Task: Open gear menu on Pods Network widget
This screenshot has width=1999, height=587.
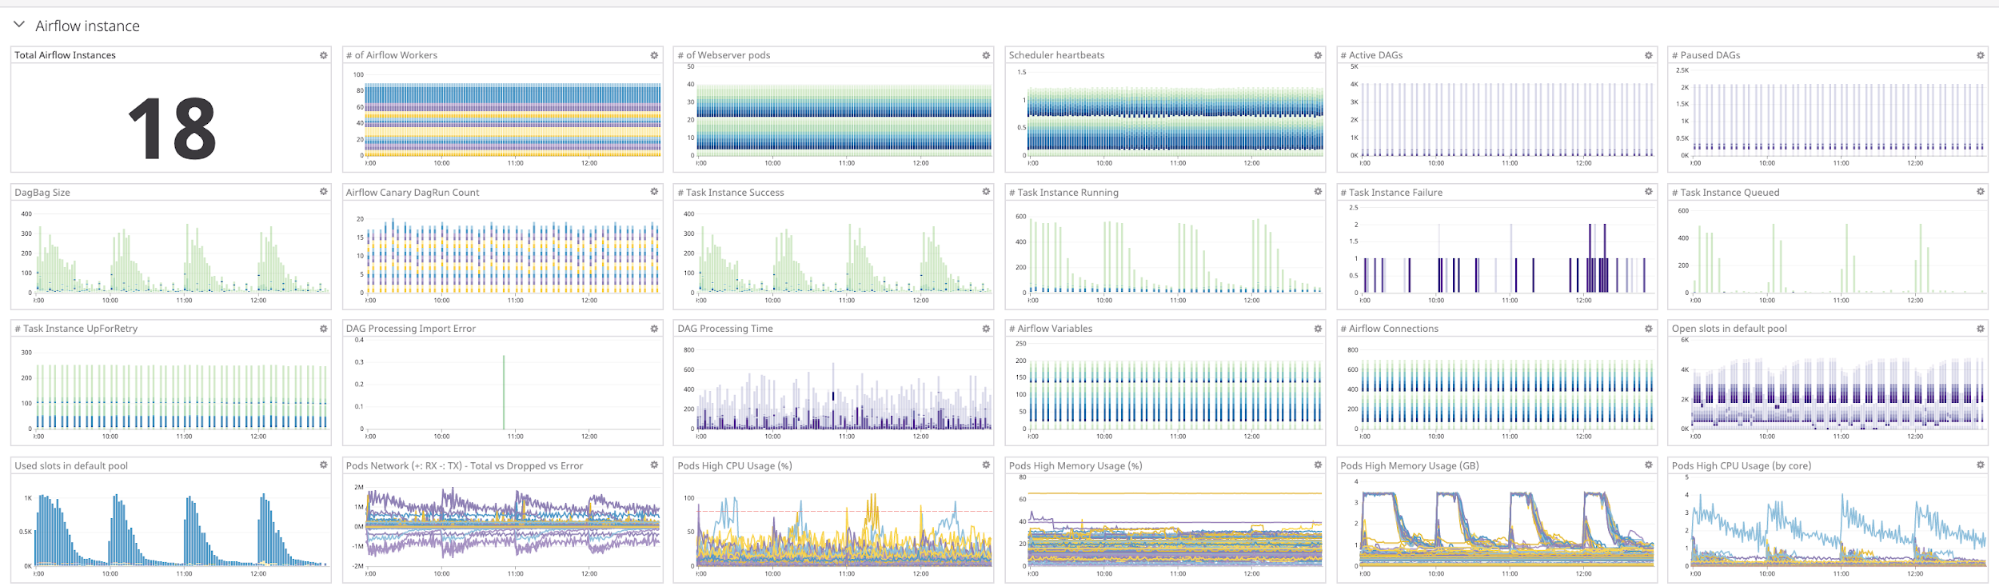Action: click(x=654, y=465)
